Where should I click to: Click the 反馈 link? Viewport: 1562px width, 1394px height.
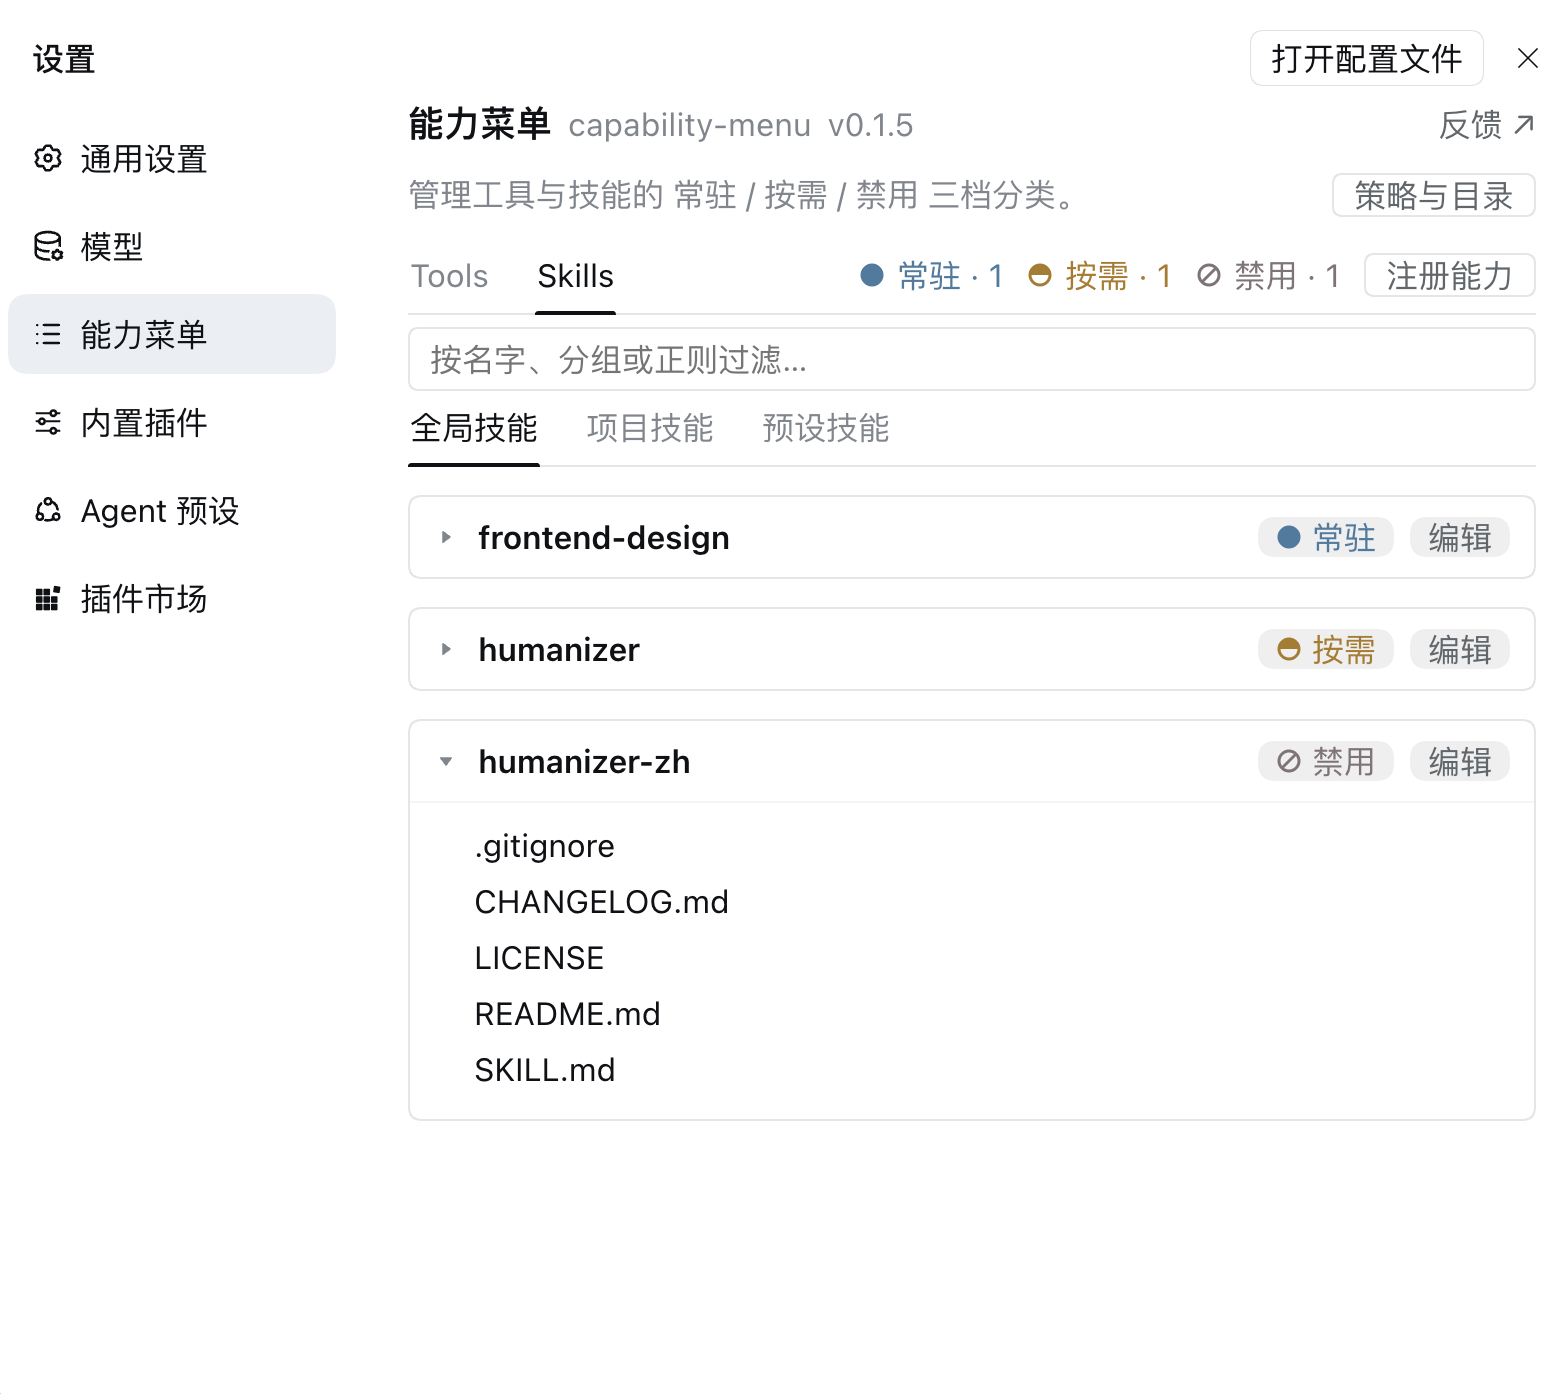[x=1487, y=124]
